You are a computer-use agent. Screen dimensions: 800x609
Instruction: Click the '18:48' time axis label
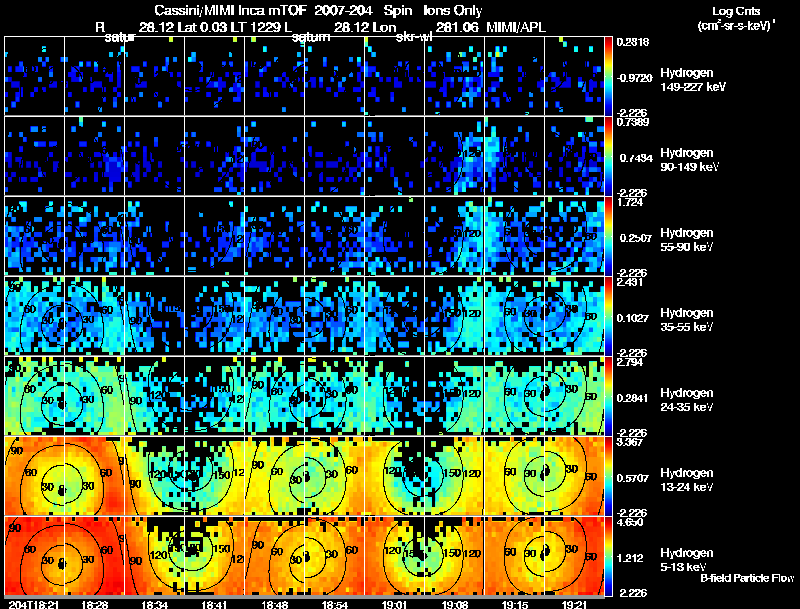[x=274, y=604]
